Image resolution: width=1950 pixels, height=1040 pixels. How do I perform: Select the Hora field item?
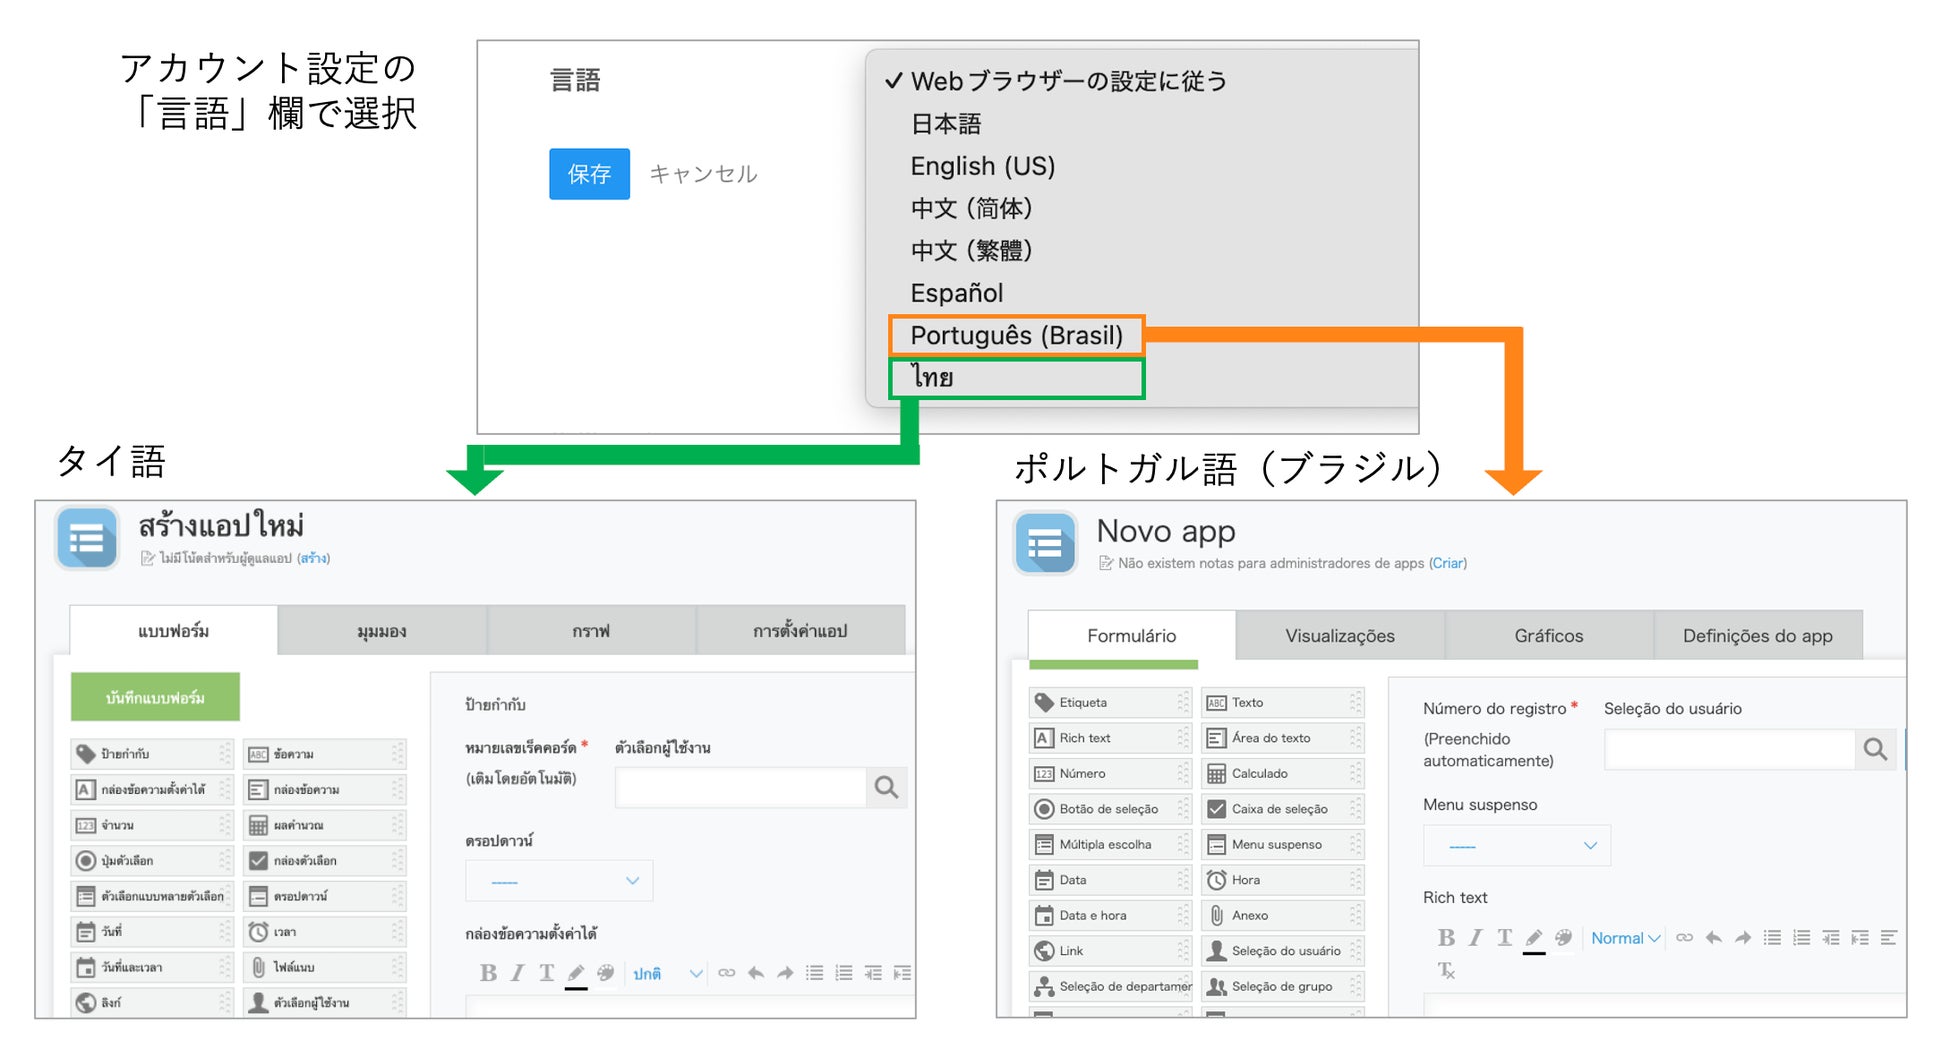(1283, 880)
